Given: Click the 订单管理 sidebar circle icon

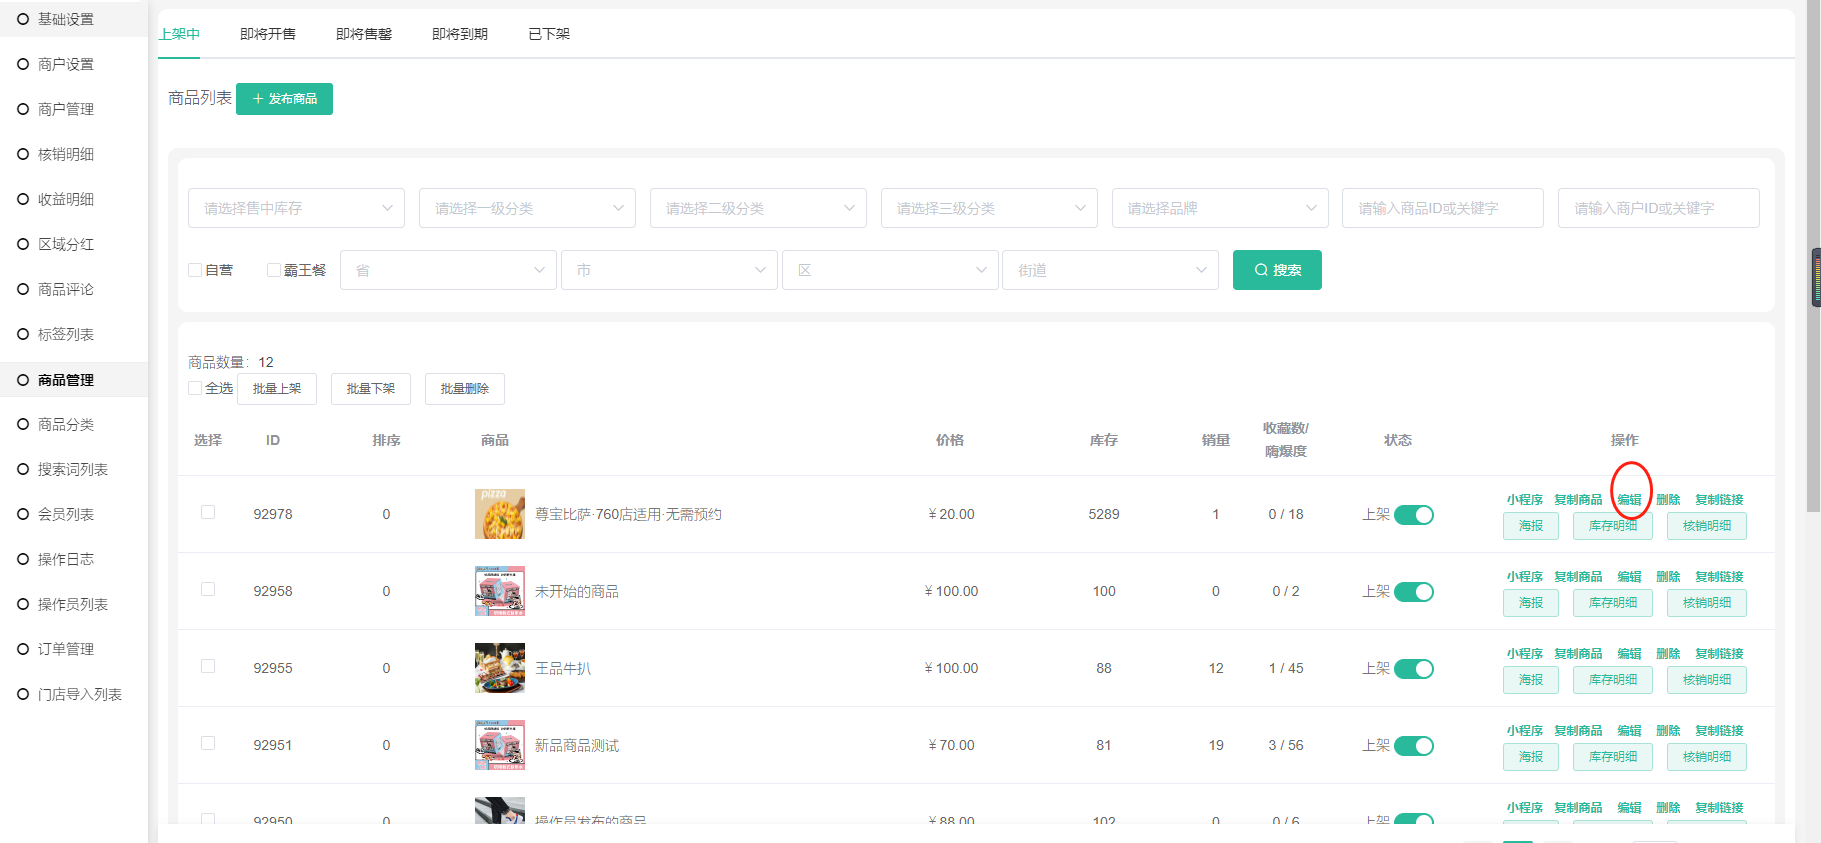Looking at the screenshot, I should coord(23,649).
